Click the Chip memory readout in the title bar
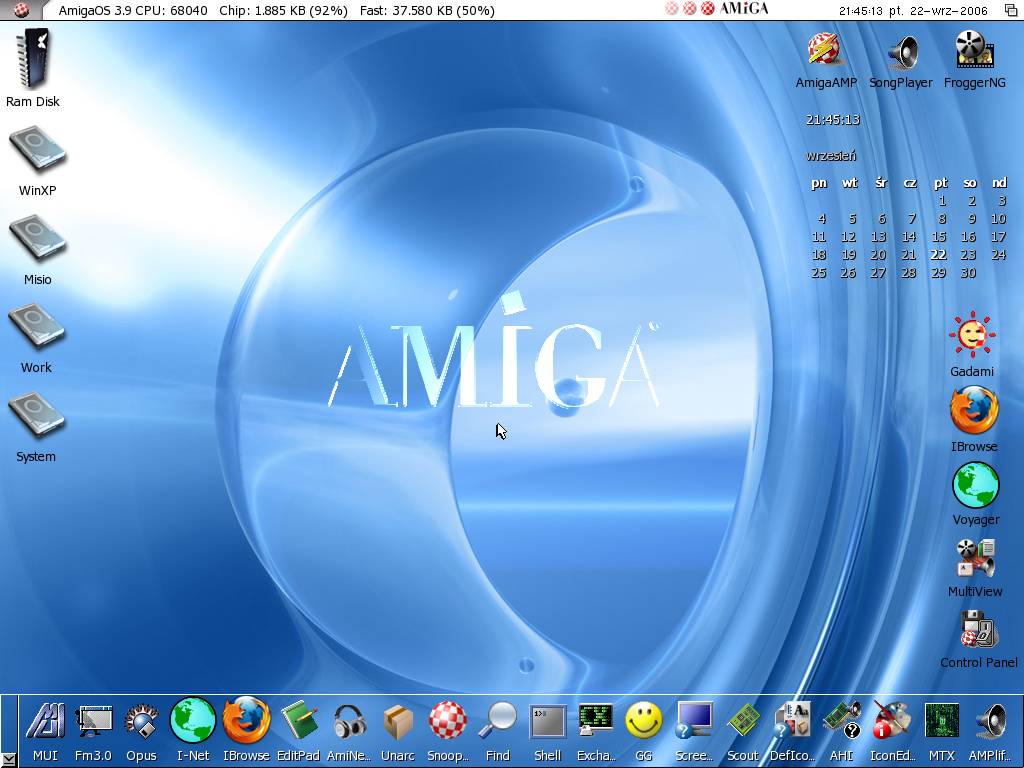The image size is (1024, 768). pos(283,10)
